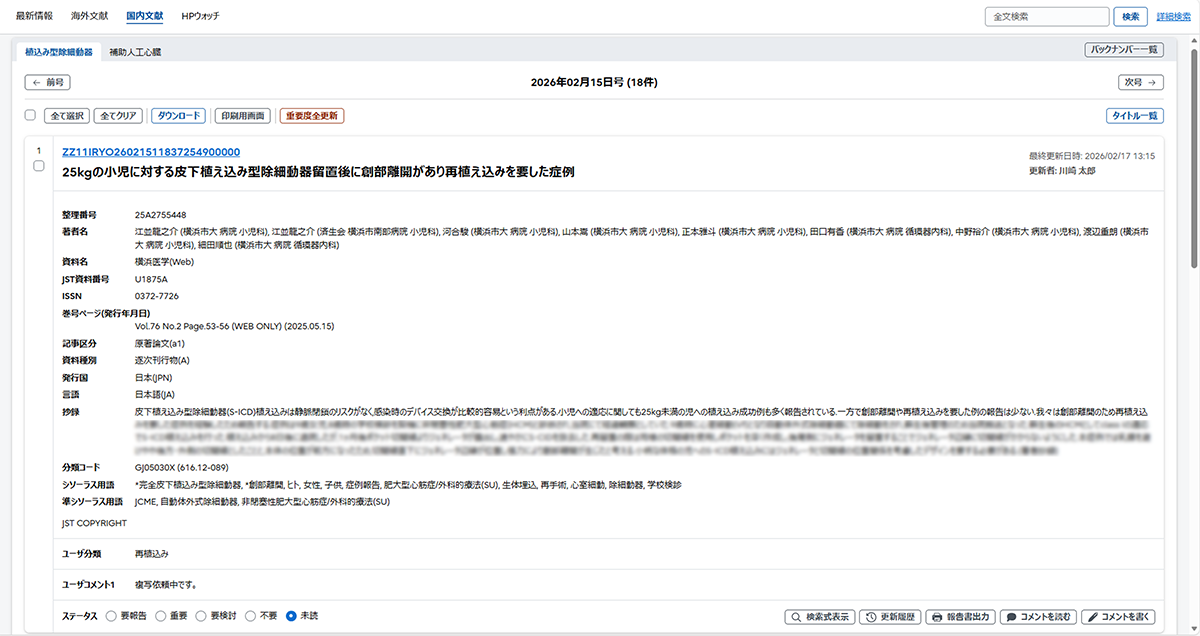Click 報告書出力 printer button
The width and height of the screenshot is (1200, 636).
(960, 617)
